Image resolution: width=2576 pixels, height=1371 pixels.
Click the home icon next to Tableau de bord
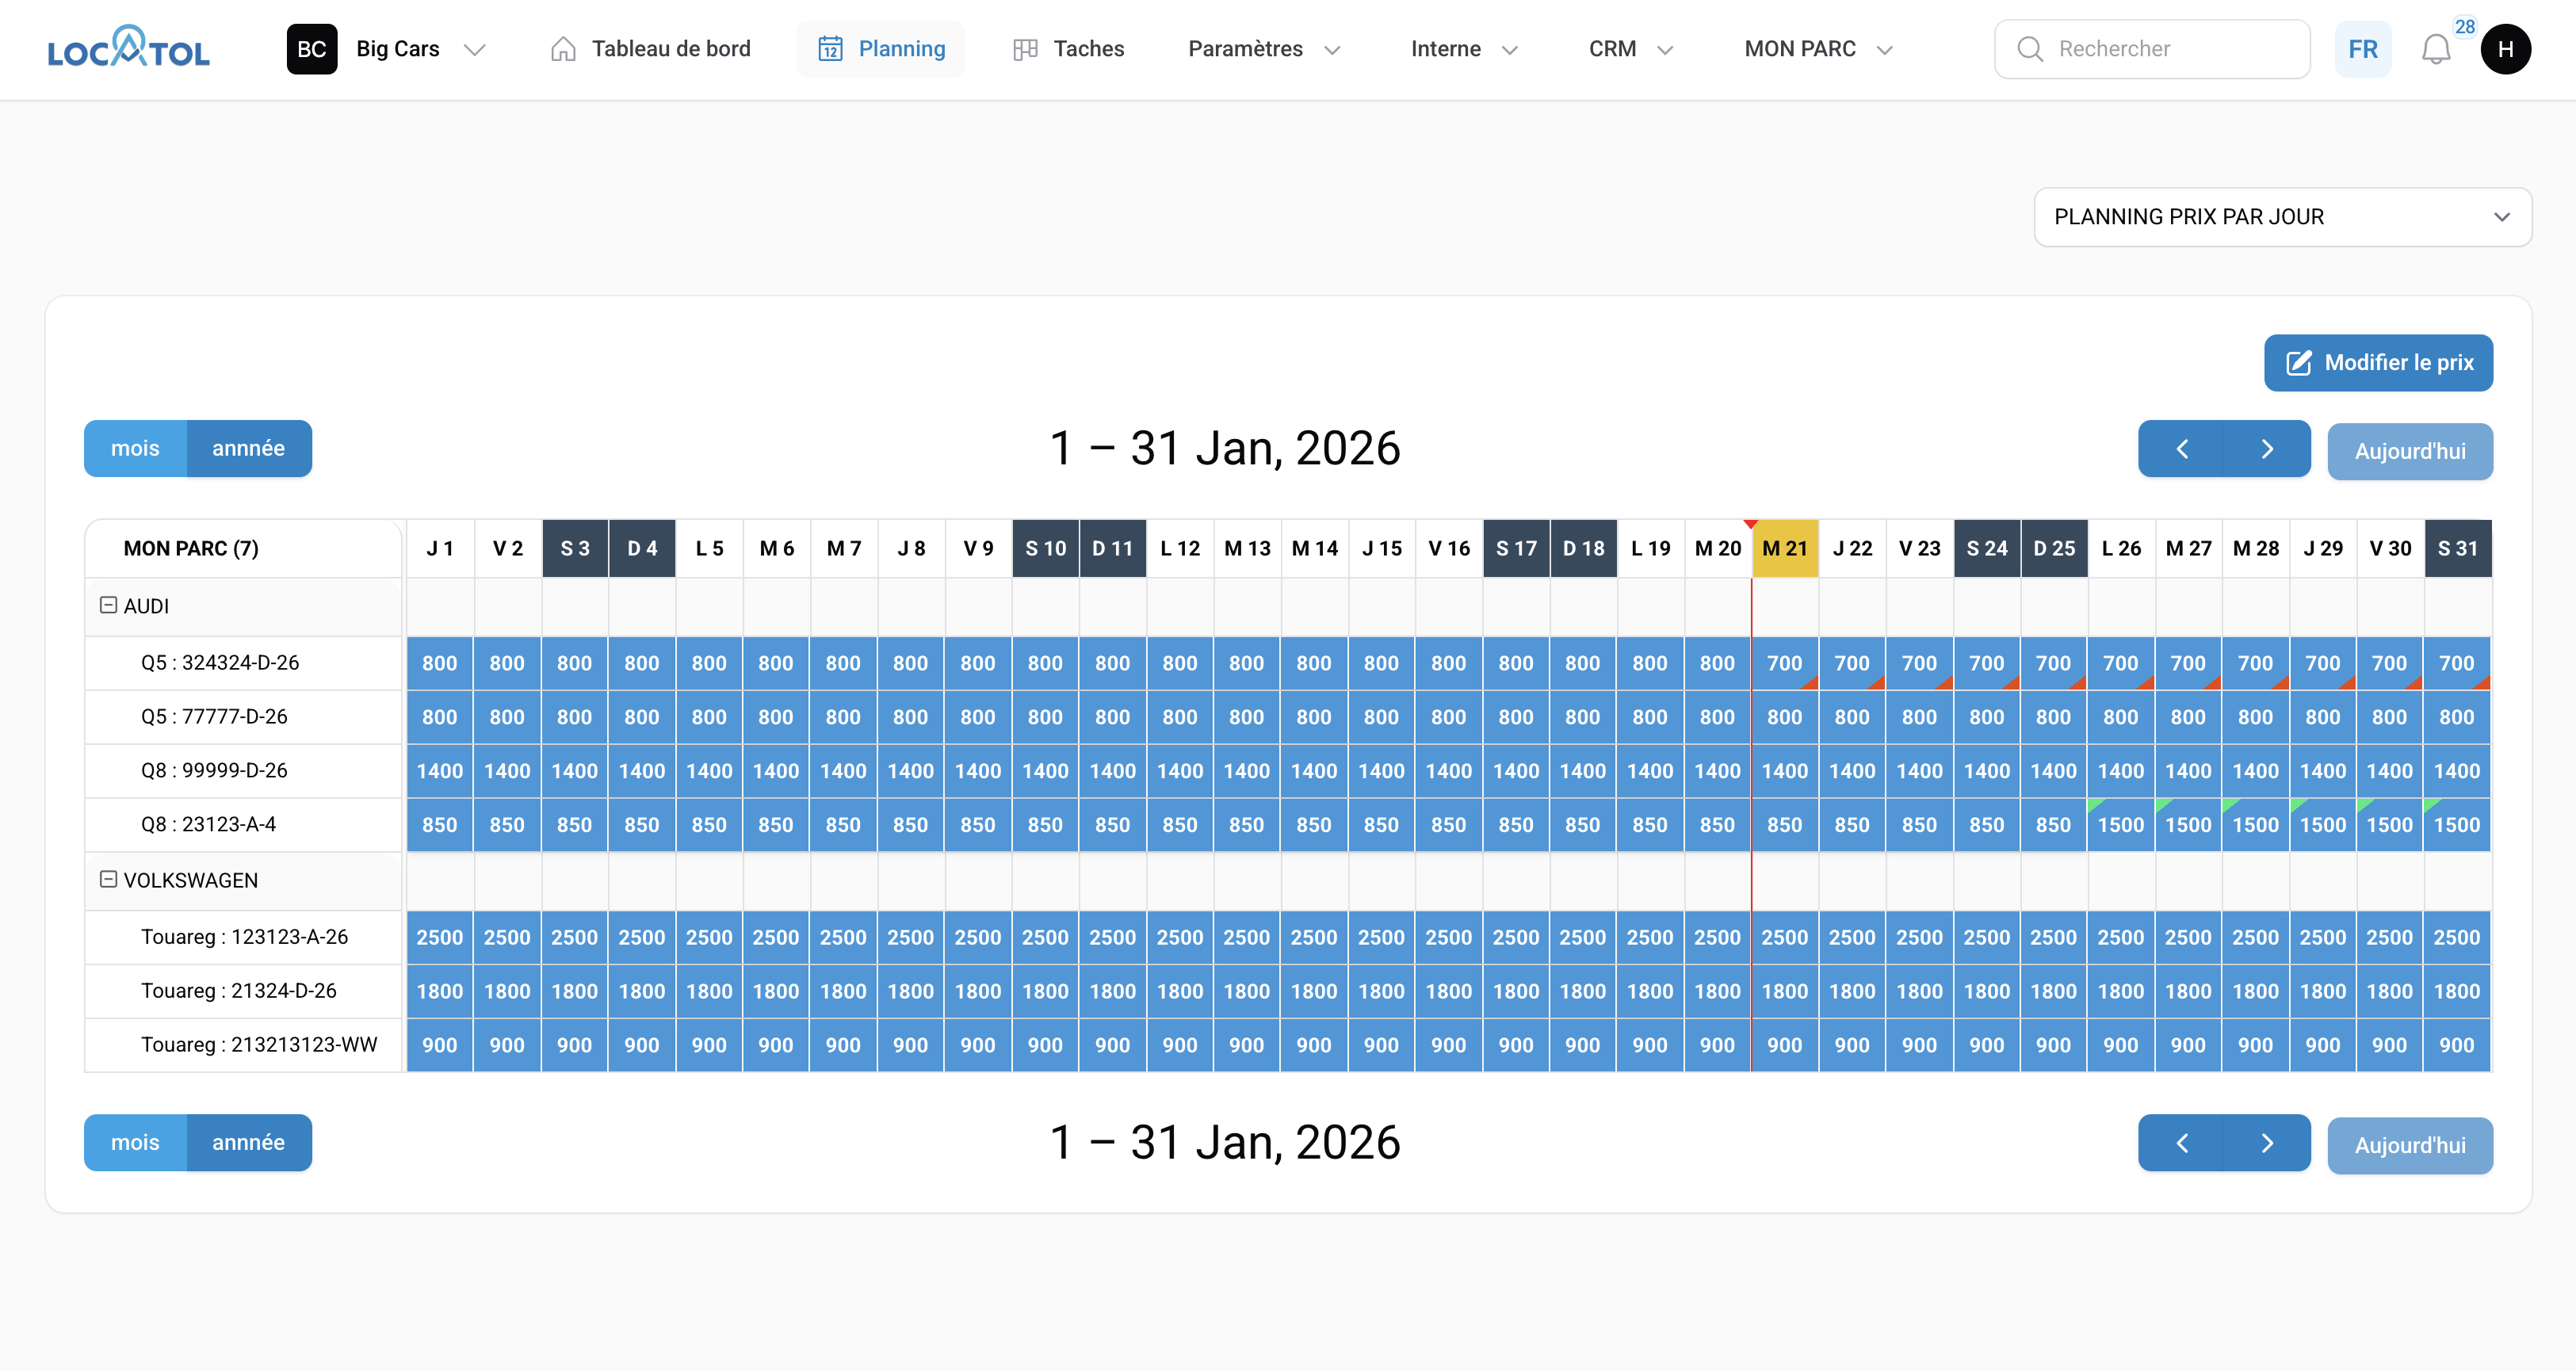point(562,48)
